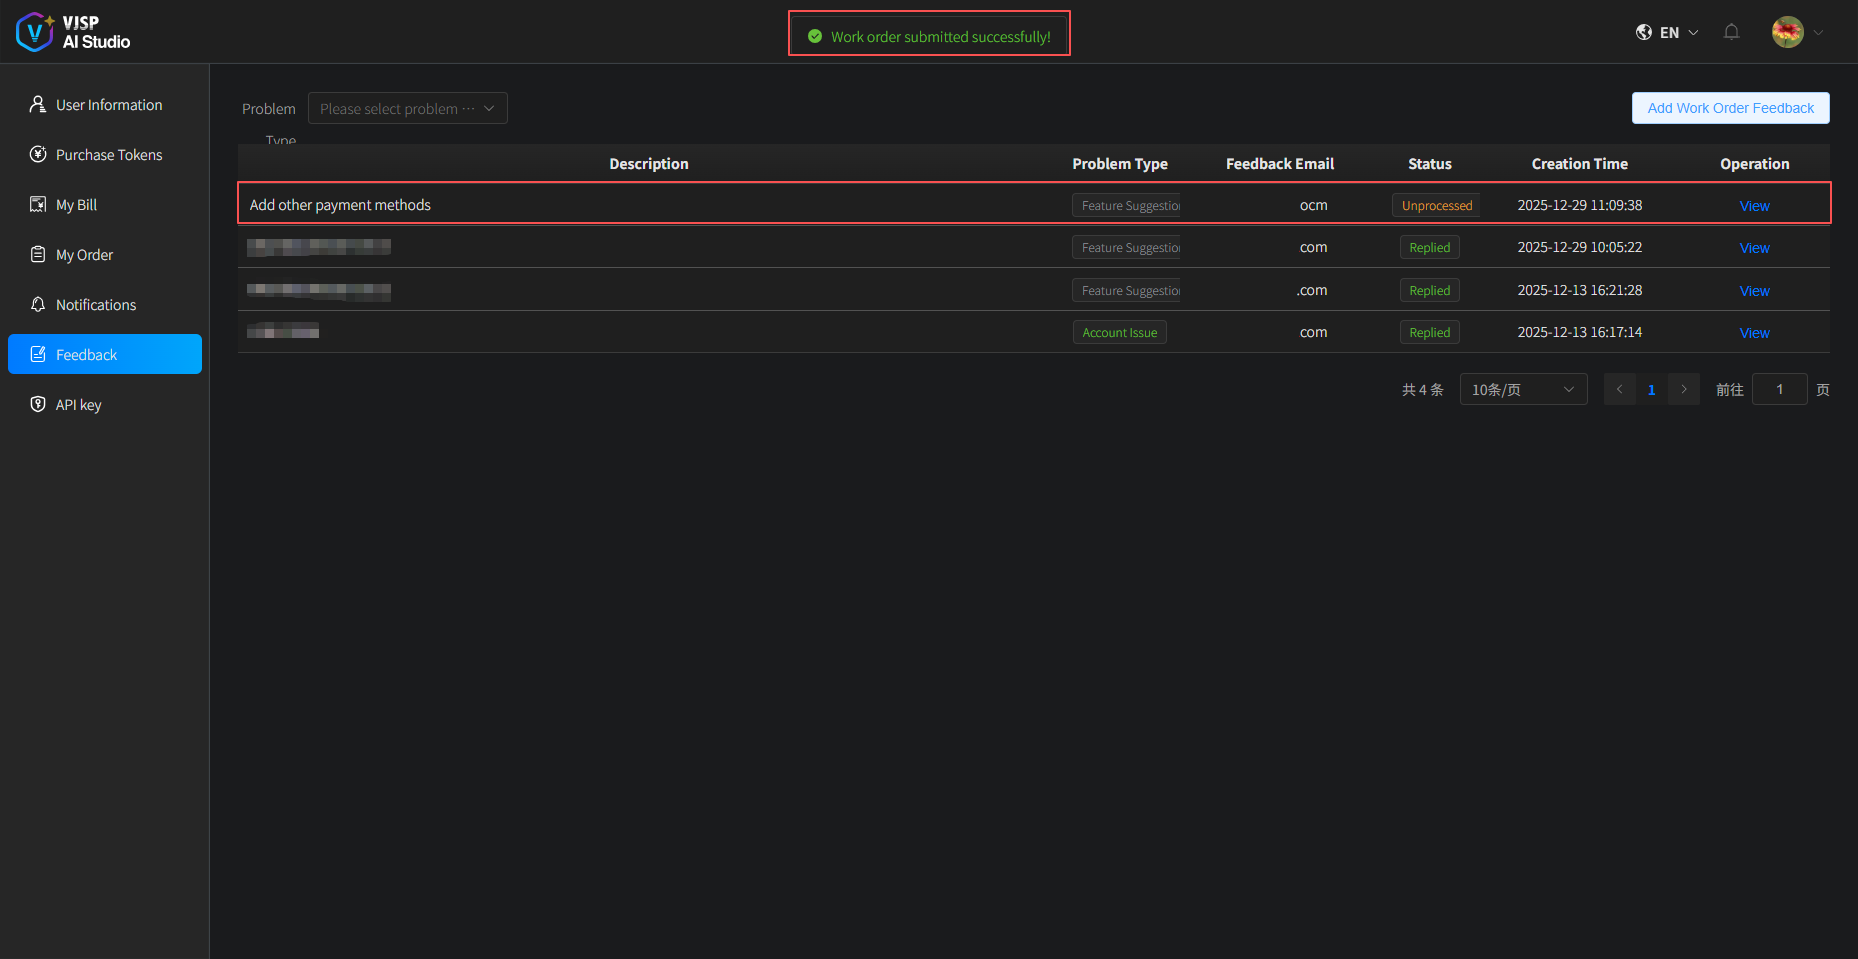Go to Notifications sidebar item
The height and width of the screenshot is (959, 1858).
pyautogui.click(x=95, y=305)
